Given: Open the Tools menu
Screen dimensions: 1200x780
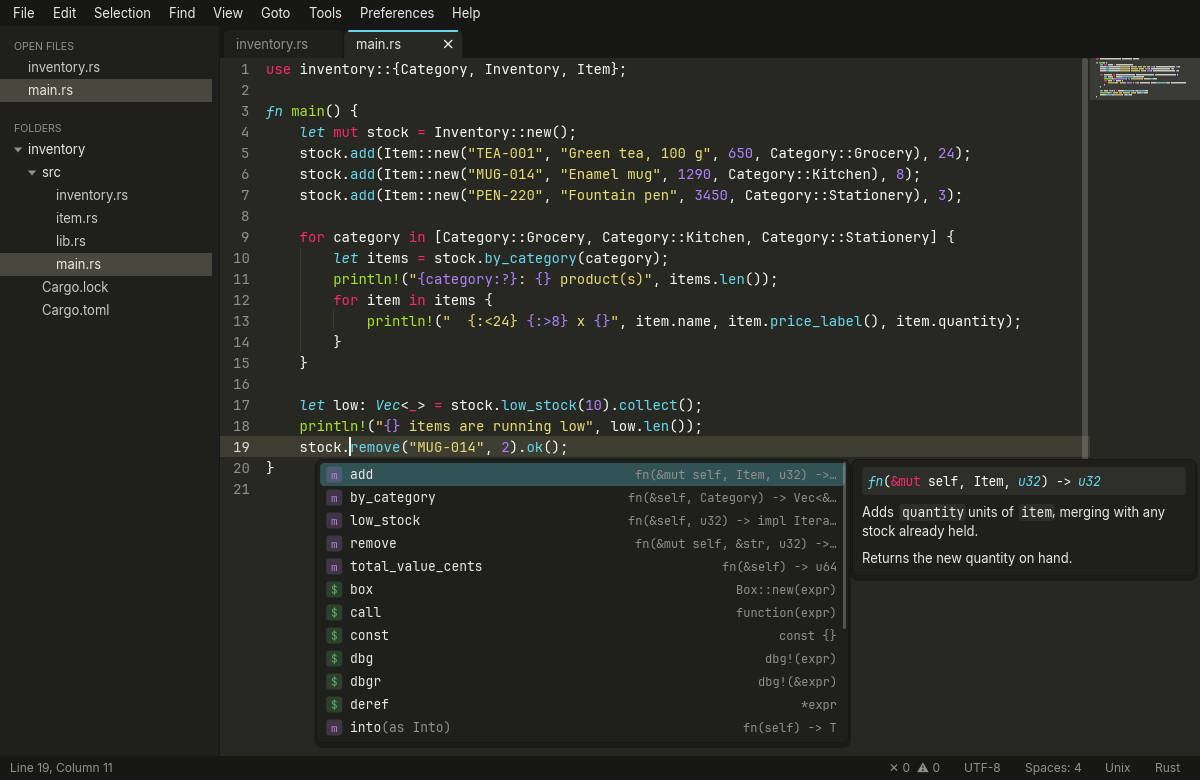Looking at the screenshot, I should (325, 13).
